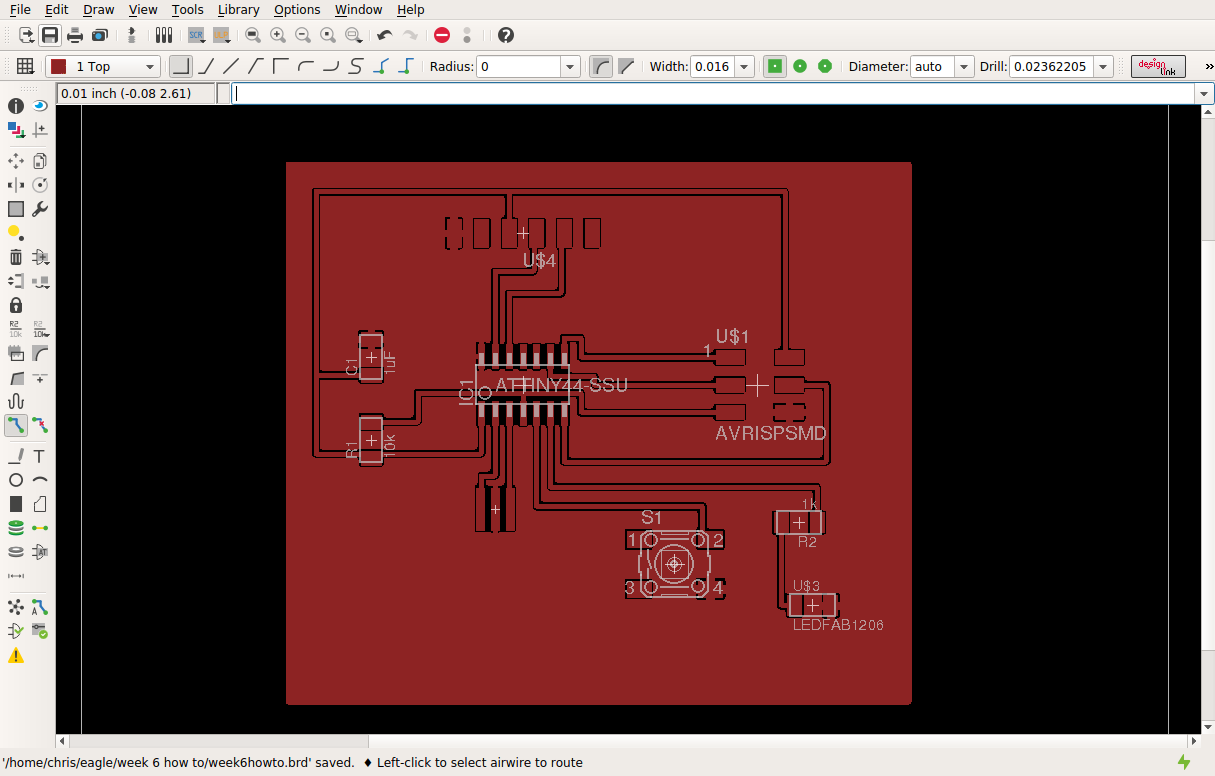Click the Grid settings icon

[25, 66]
